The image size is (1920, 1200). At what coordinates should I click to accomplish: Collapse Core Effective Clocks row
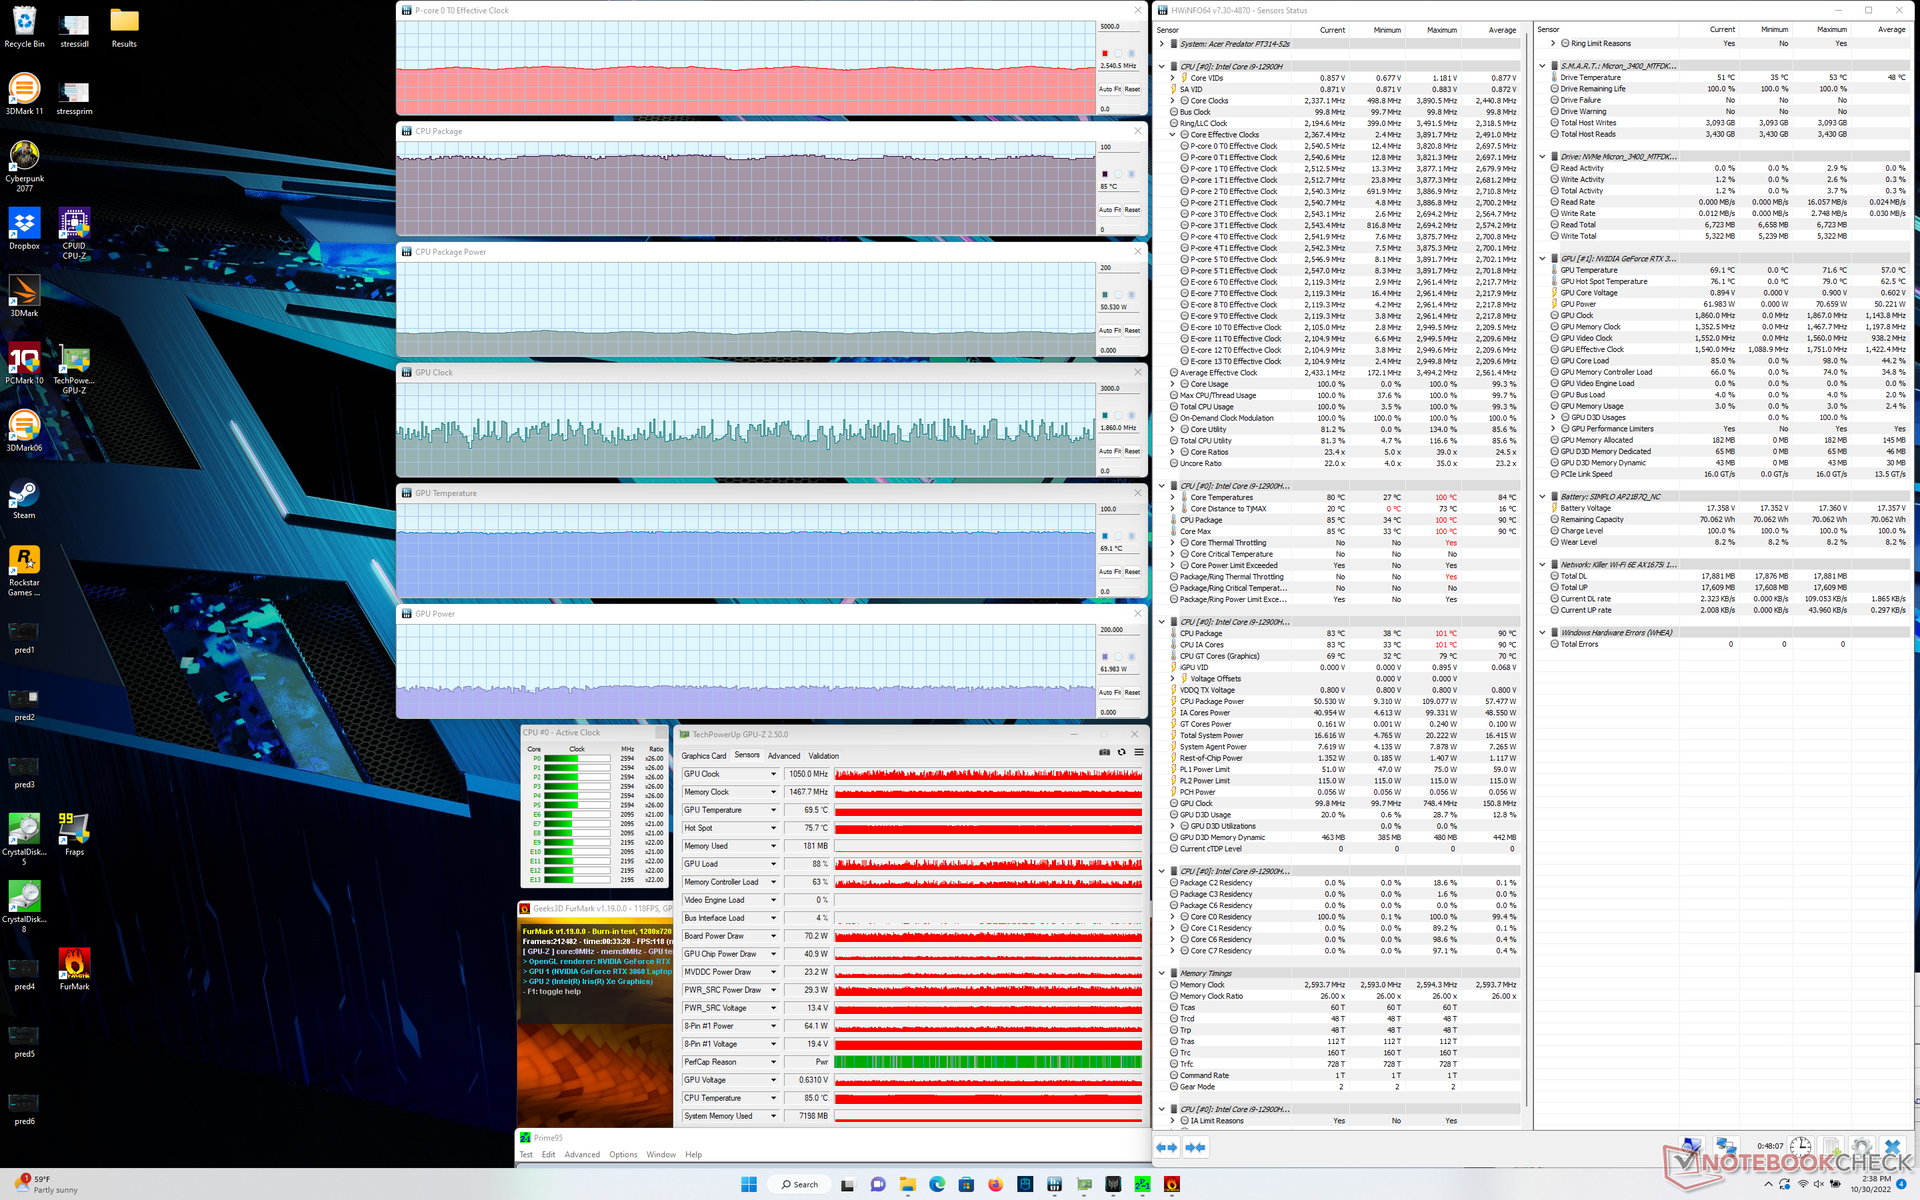point(1173,135)
